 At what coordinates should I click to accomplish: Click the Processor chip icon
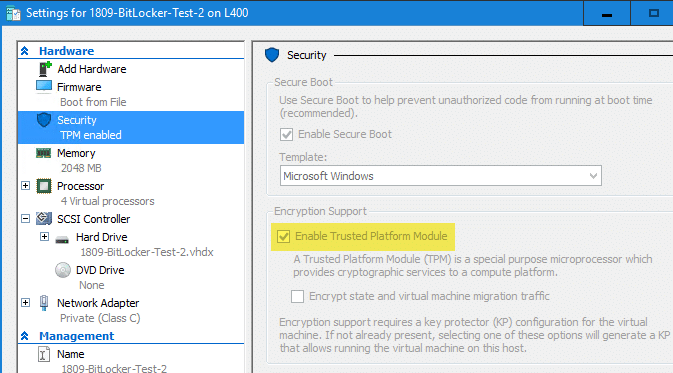44,186
